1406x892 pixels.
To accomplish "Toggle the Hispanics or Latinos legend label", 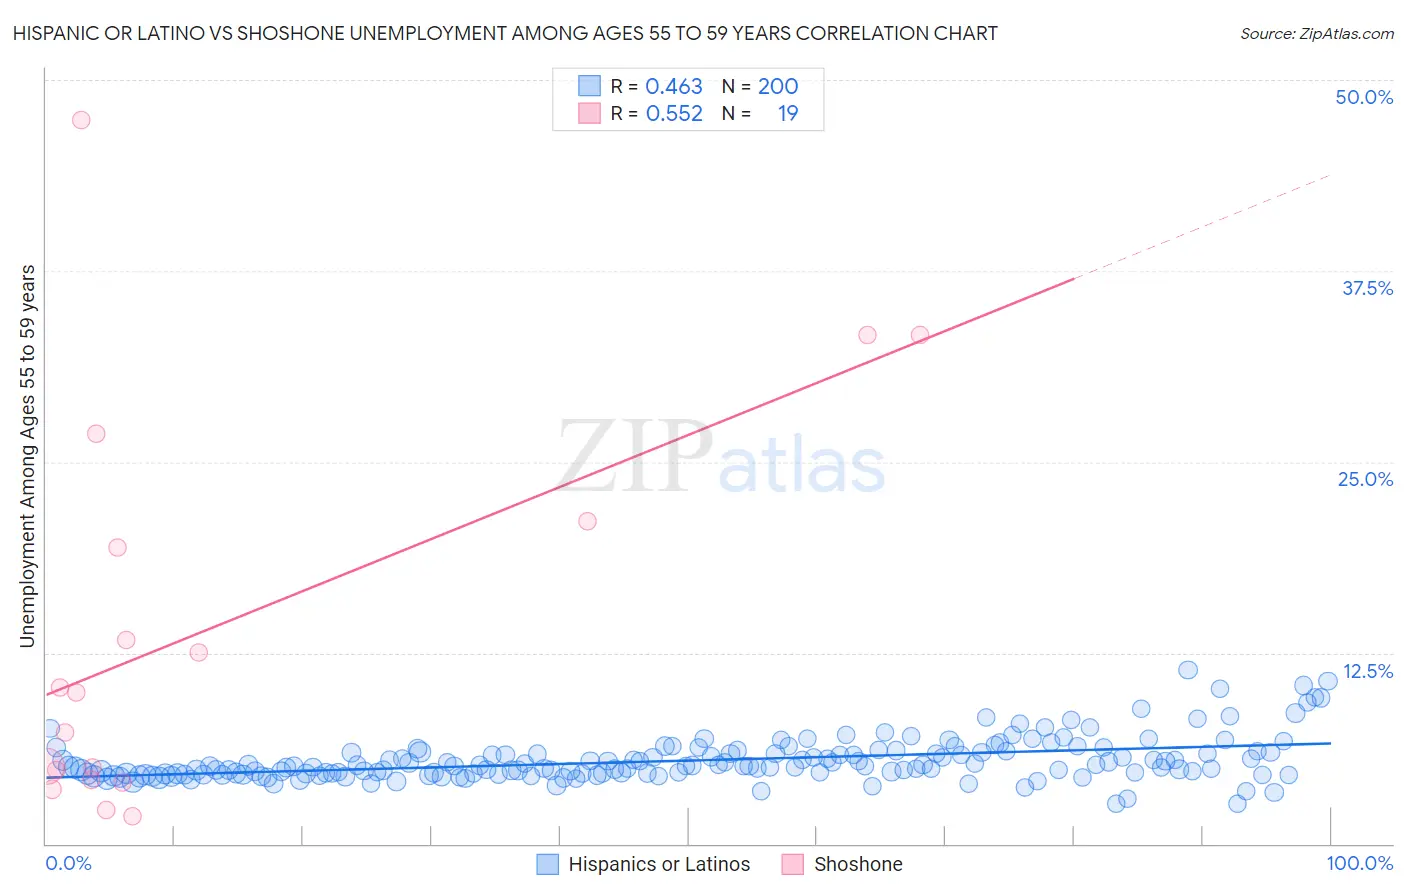I will click(658, 864).
